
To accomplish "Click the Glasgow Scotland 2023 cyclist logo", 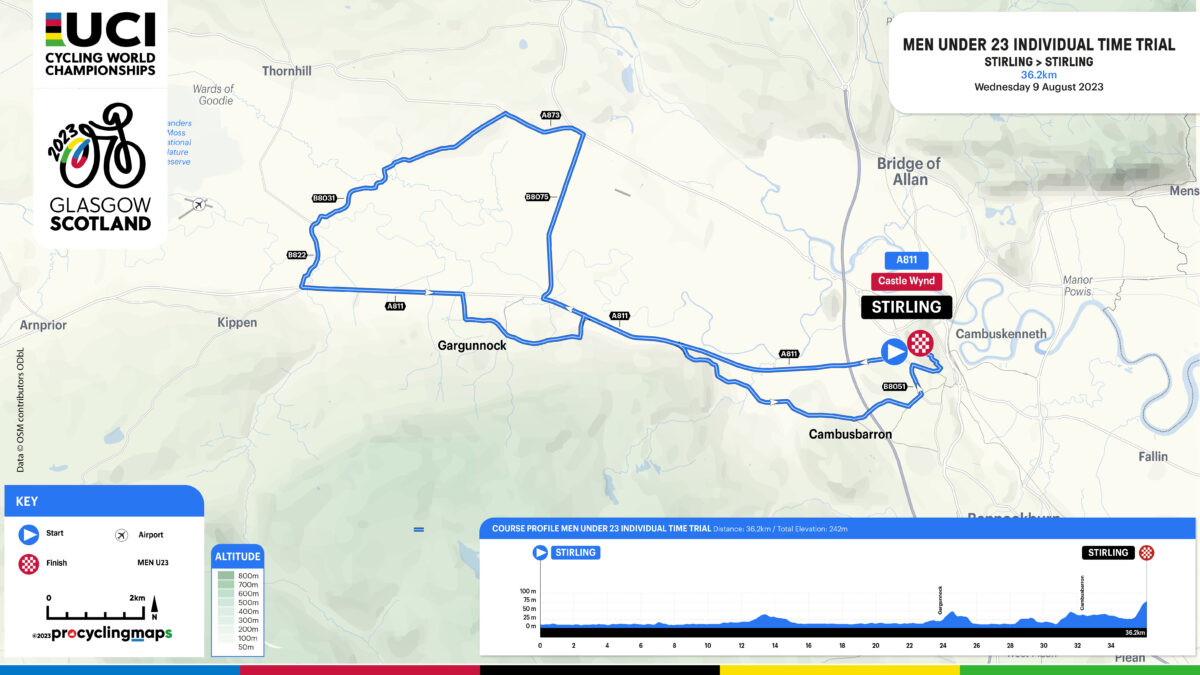I will pos(100,166).
